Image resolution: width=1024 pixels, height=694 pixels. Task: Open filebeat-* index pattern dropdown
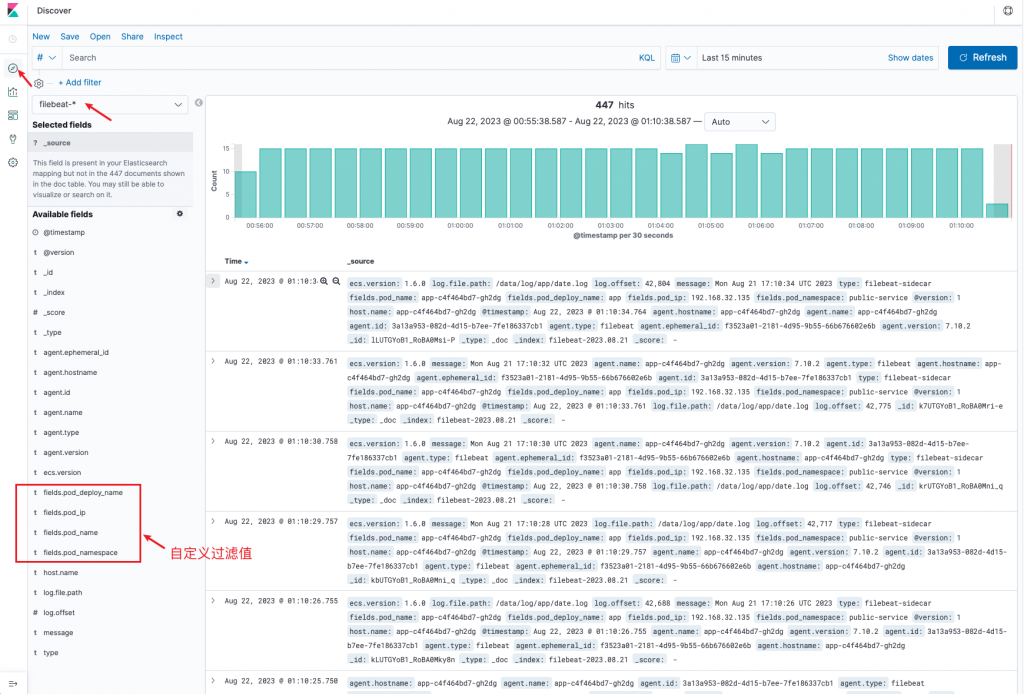110,104
